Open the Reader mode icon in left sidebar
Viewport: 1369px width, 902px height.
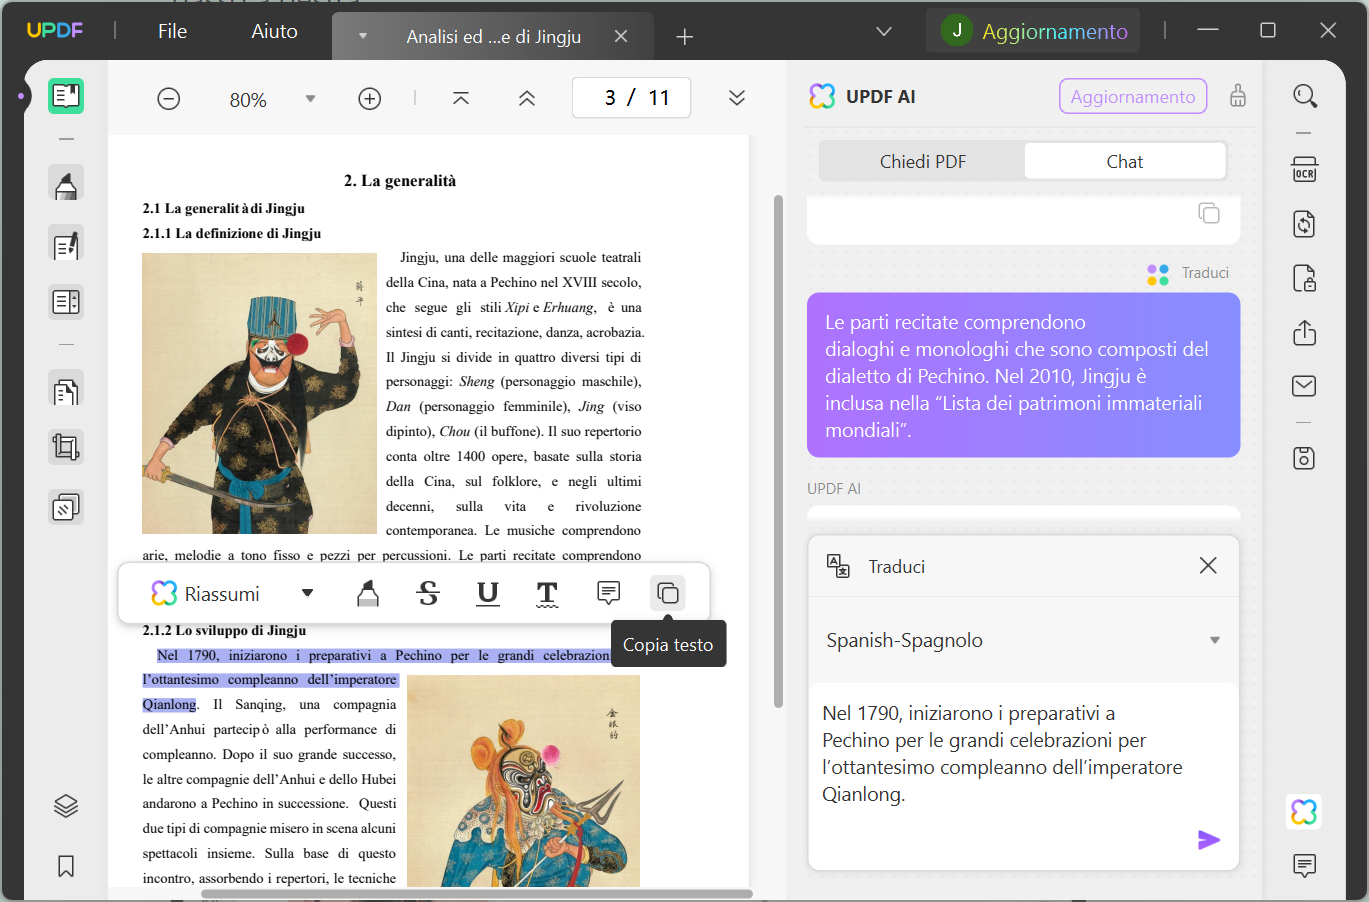point(66,96)
